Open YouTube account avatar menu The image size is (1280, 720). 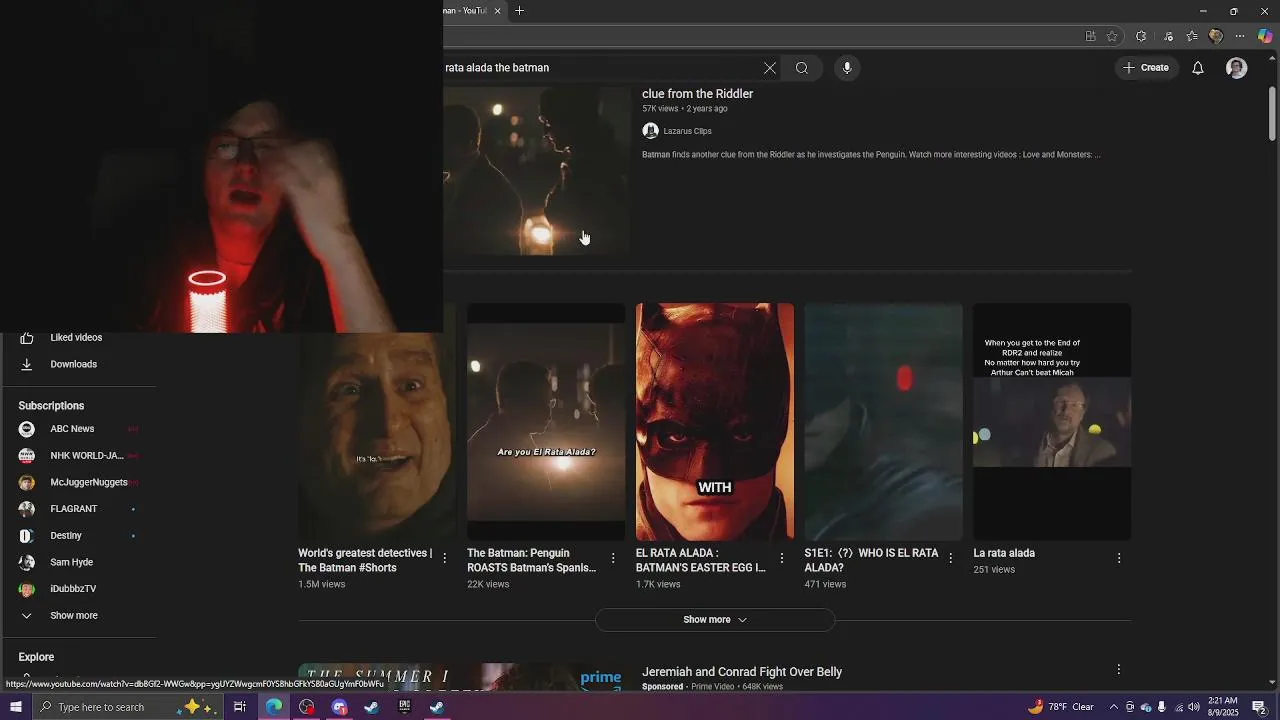click(x=1237, y=68)
